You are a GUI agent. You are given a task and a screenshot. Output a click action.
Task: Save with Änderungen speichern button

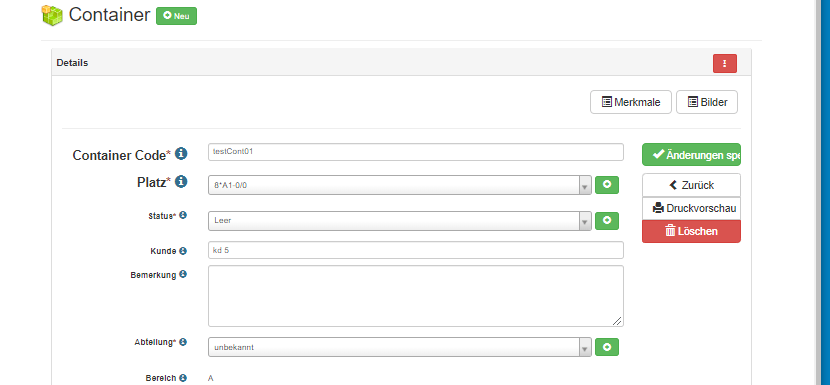(x=691, y=155)
